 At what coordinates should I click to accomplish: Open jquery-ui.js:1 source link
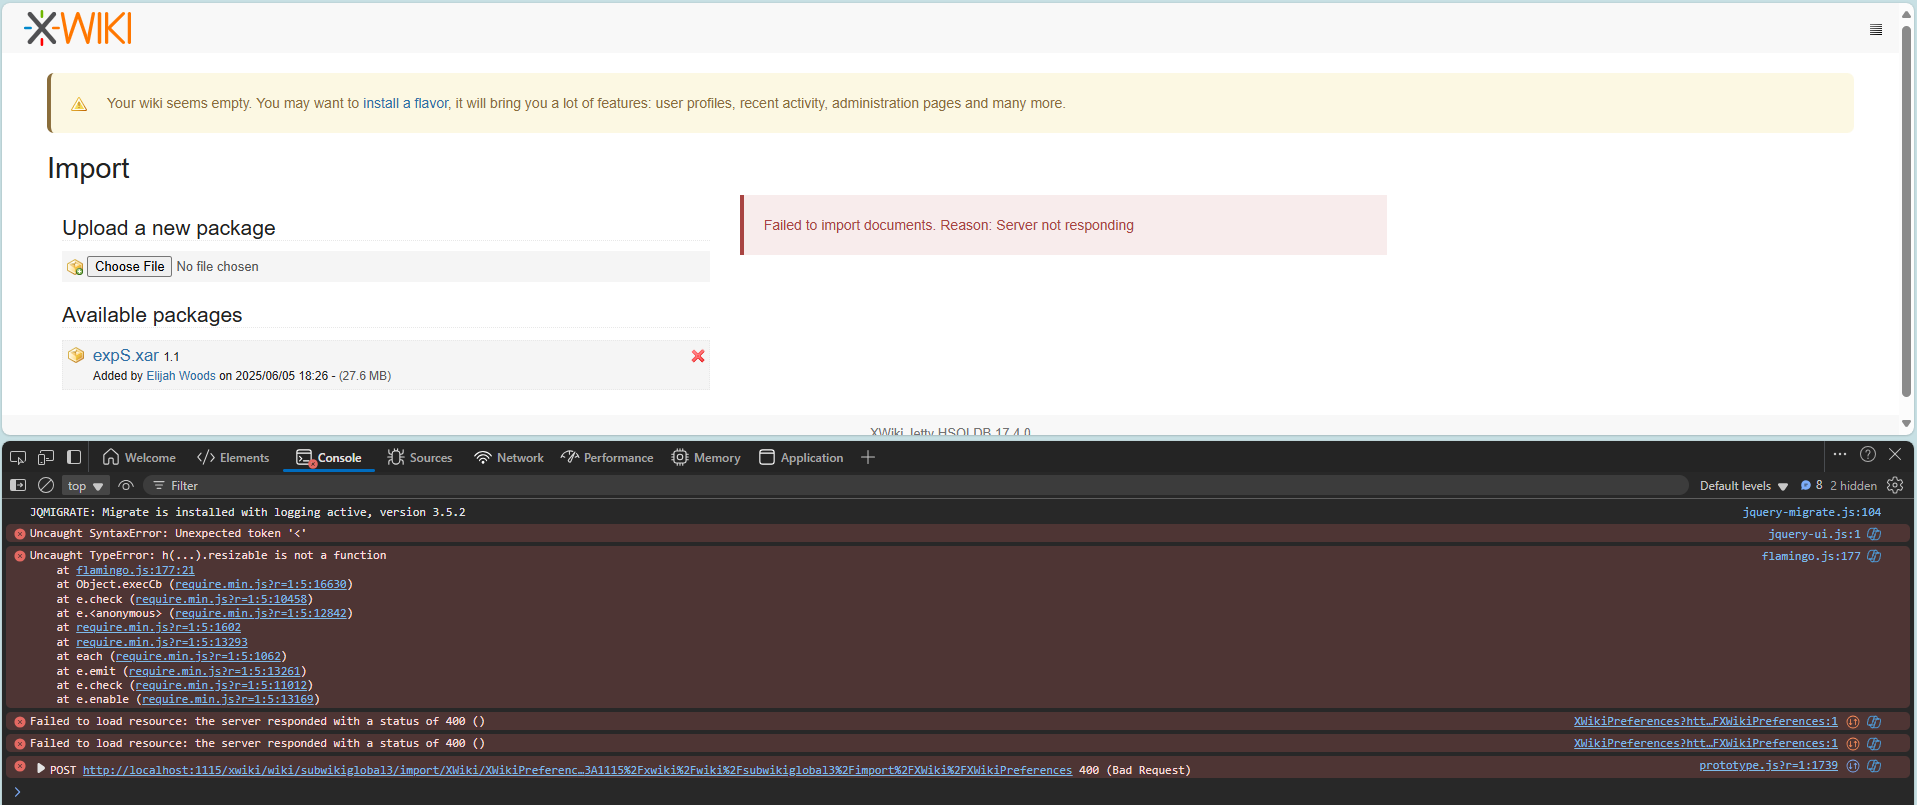(x=1814, y=534)
